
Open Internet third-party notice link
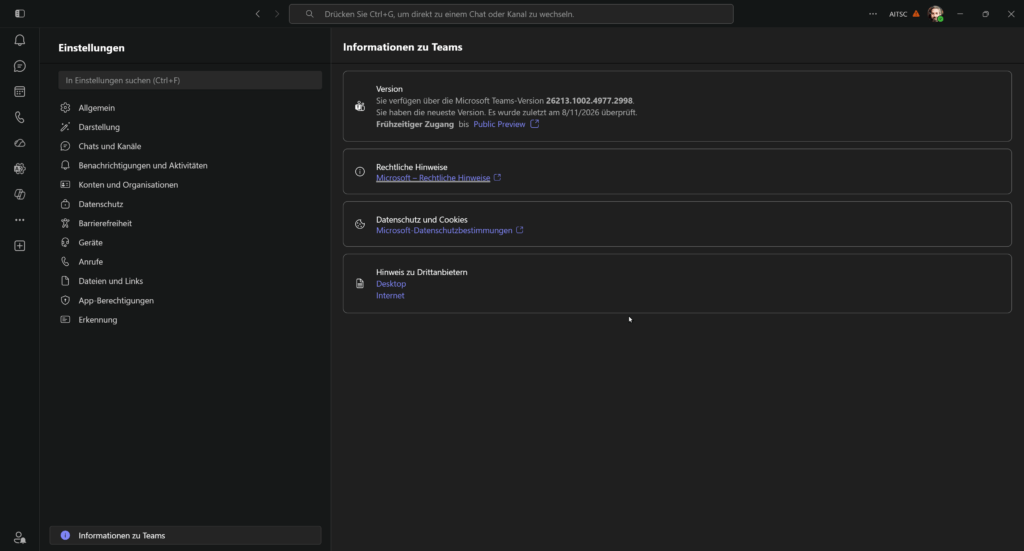[x=390, y=295]
